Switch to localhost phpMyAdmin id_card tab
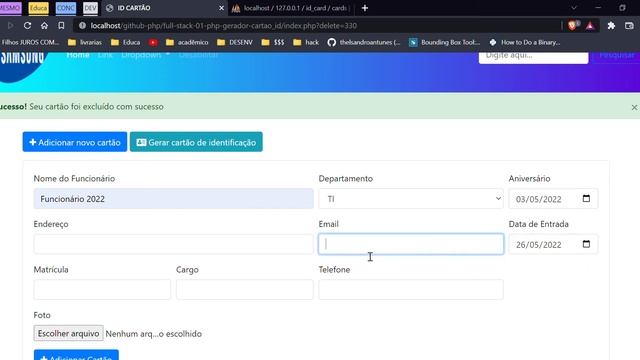Screen dimensions: 640x360 coord(291,8)
